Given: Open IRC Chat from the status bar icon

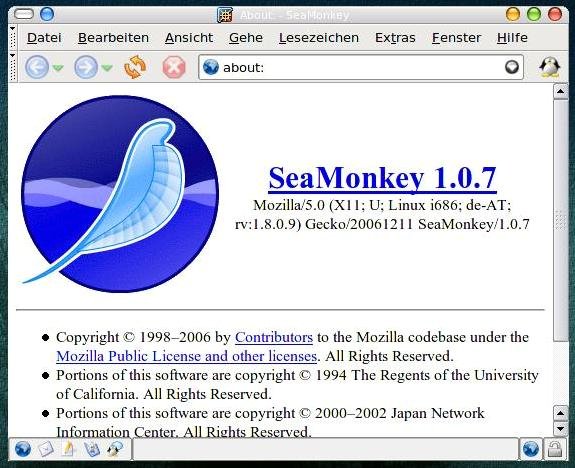Looking at the screenshot, I should click(x=115, y=449).
